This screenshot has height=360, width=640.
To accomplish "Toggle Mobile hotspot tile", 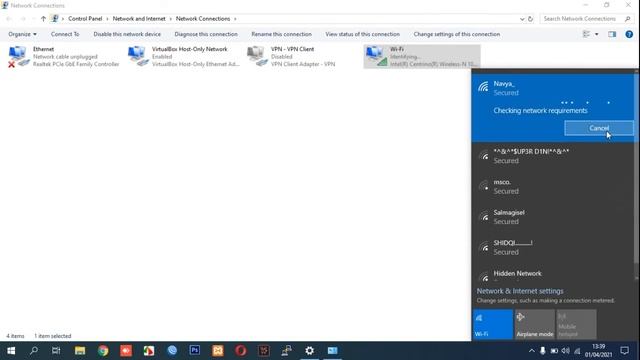I will pyautogui.click(x=576, y=324).
